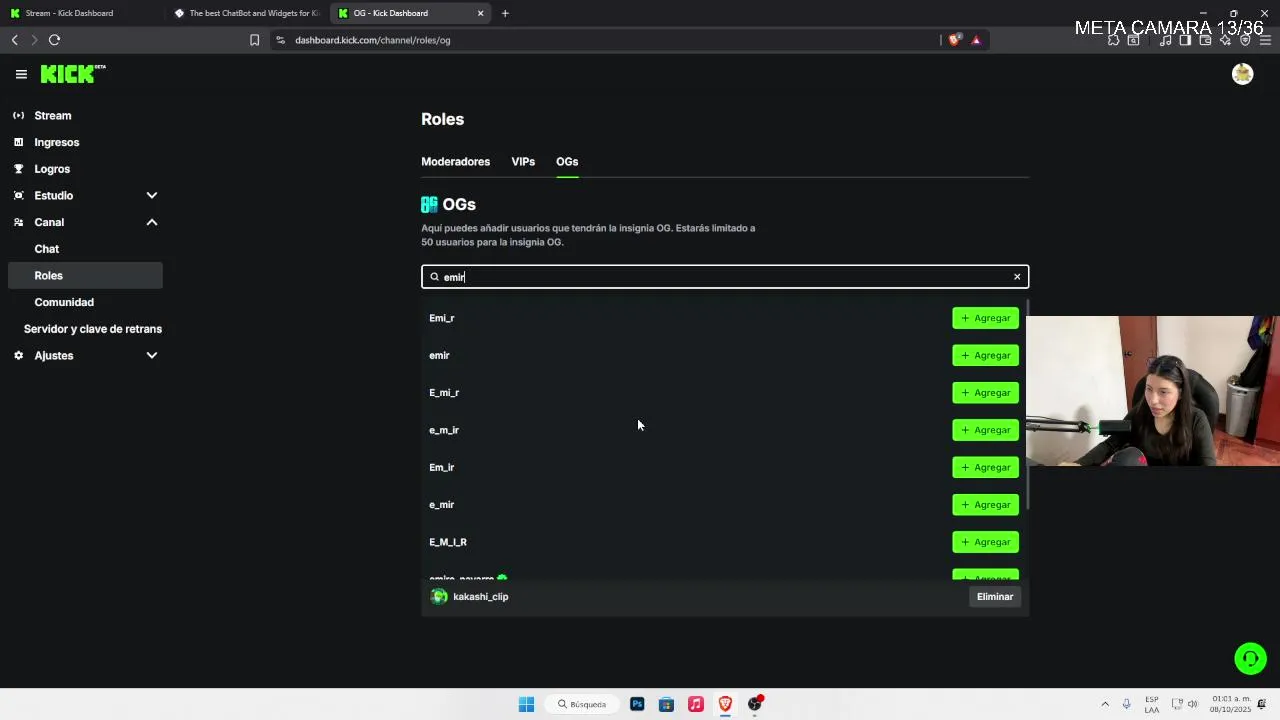Click the kakashi_clip username
This screenshot has width=1280, height=720.
coord(481,597)
